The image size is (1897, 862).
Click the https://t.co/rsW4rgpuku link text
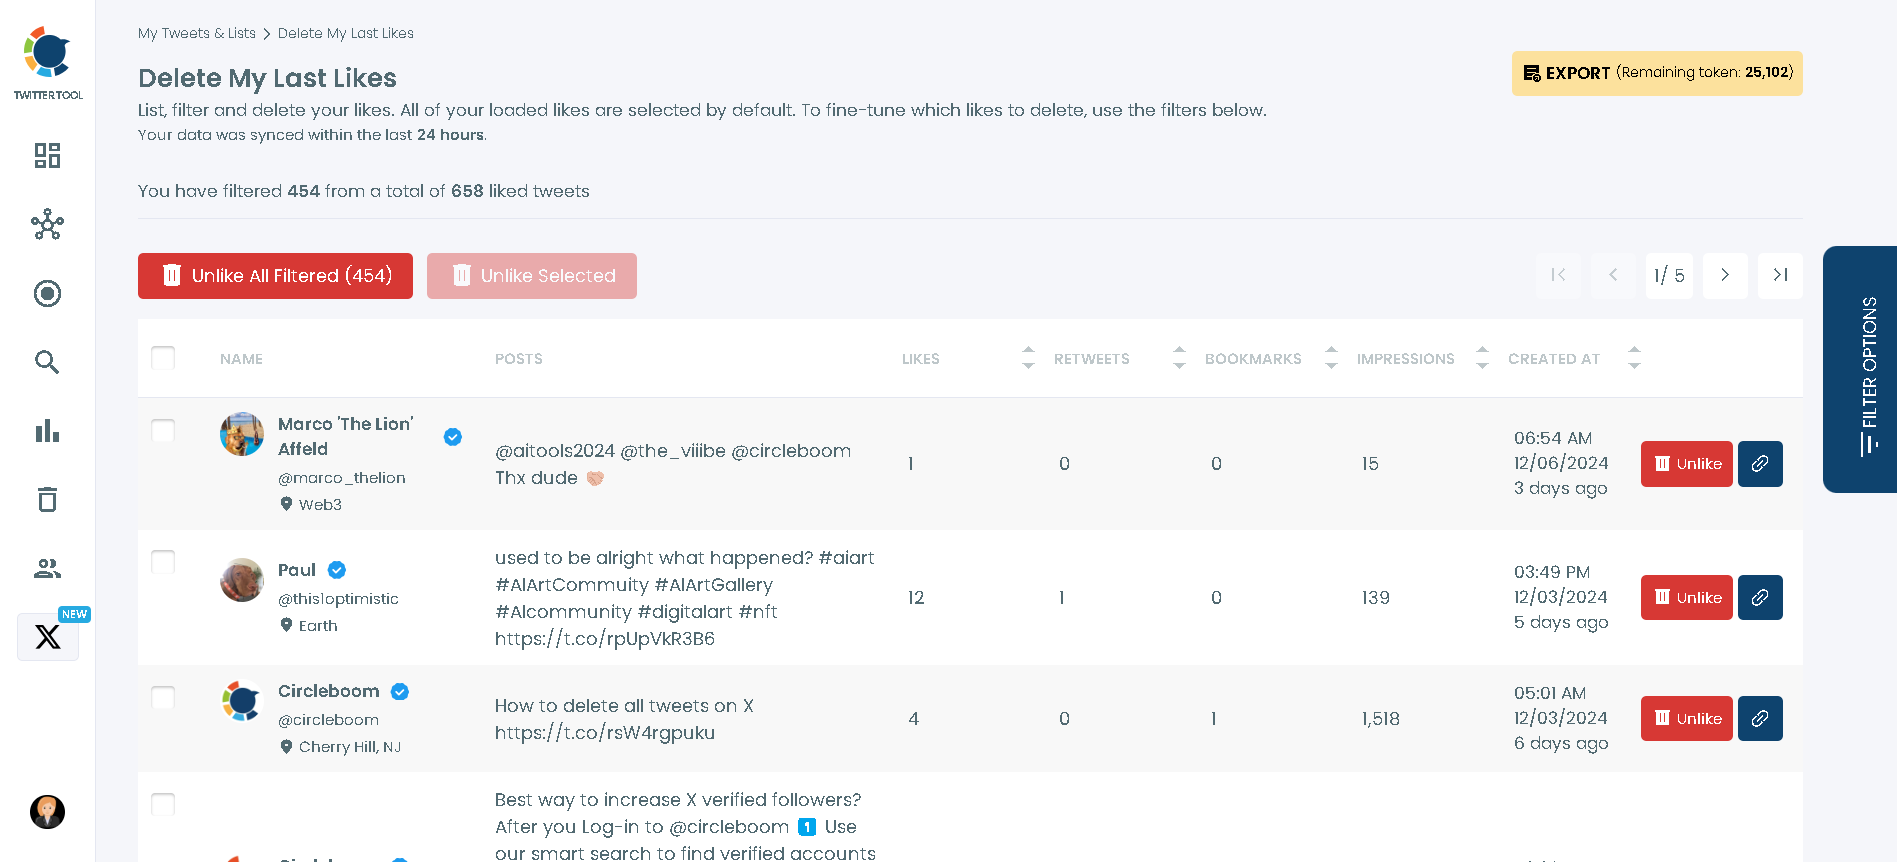(605, 733)
